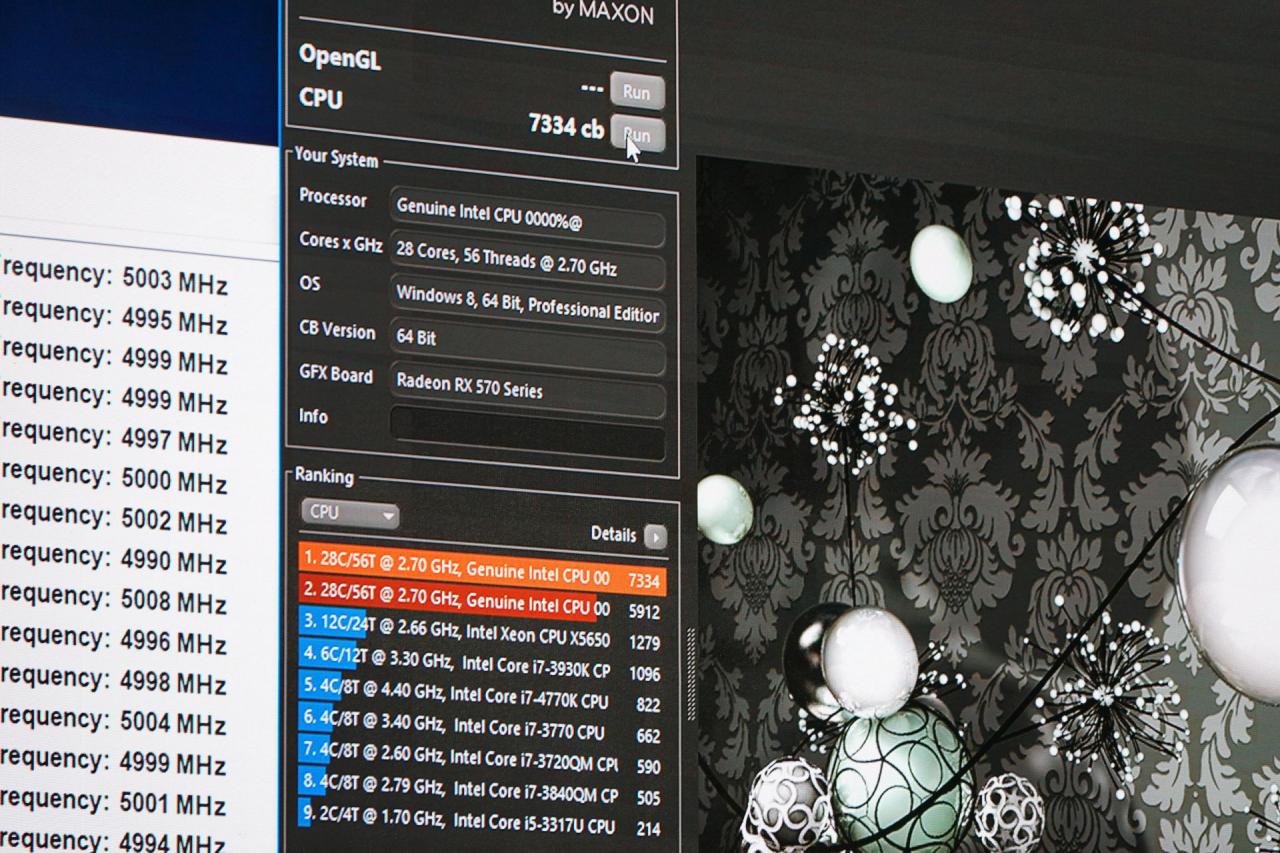This screenshot has width=1280, height=853.
Task: Click the 4996 MHz frequency line in left window
Action: (x=114, y=639)
